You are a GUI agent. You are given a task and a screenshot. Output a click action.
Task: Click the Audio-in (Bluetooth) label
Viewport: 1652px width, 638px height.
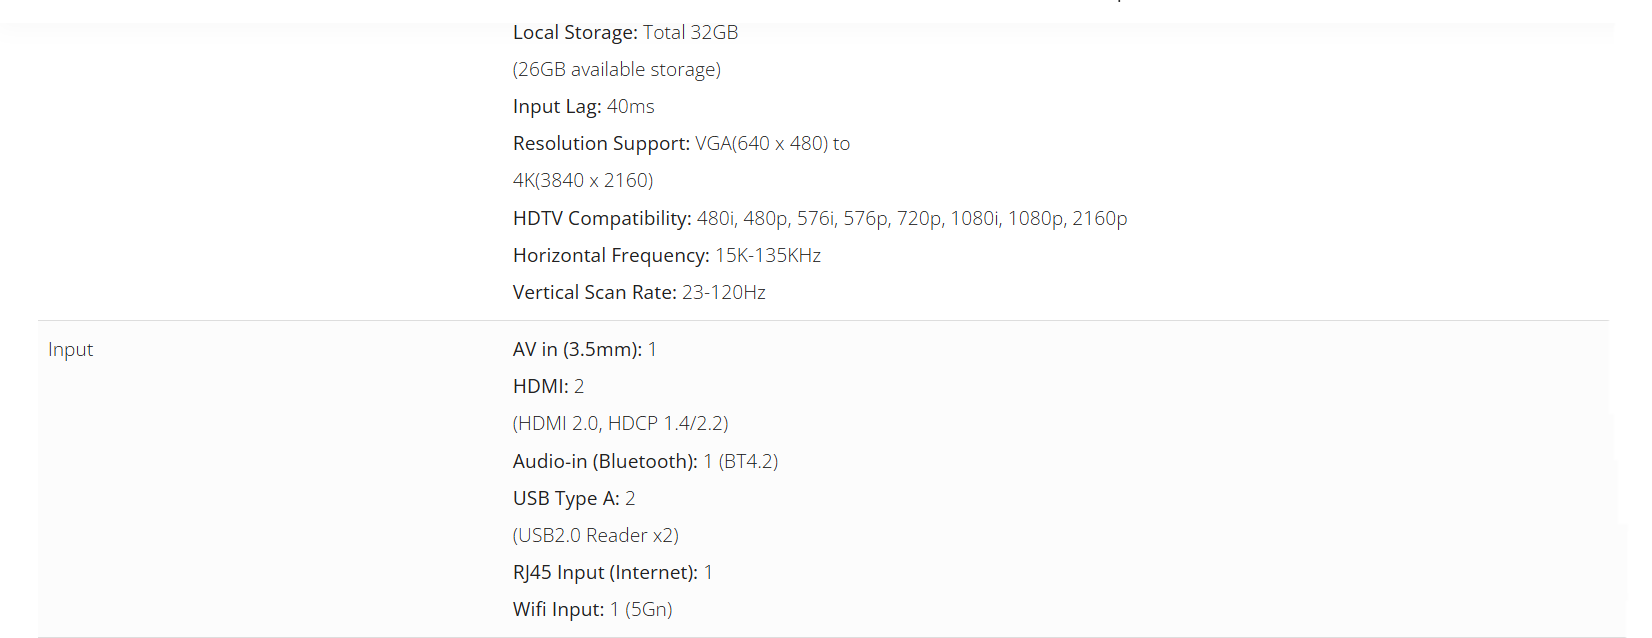click(x=604, y=461)
